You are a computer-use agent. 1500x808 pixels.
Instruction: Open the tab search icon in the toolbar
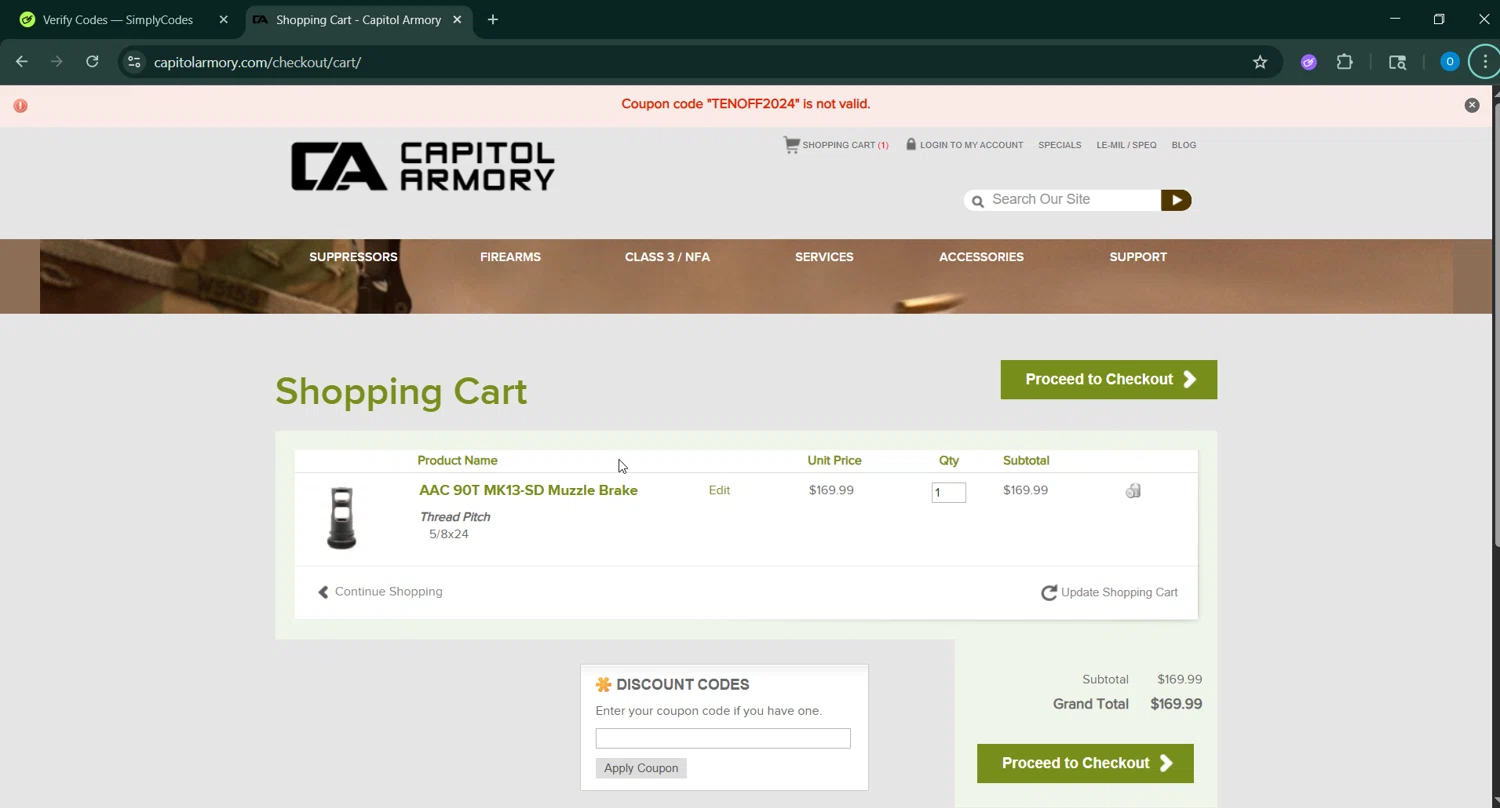tap(1398, 62)
